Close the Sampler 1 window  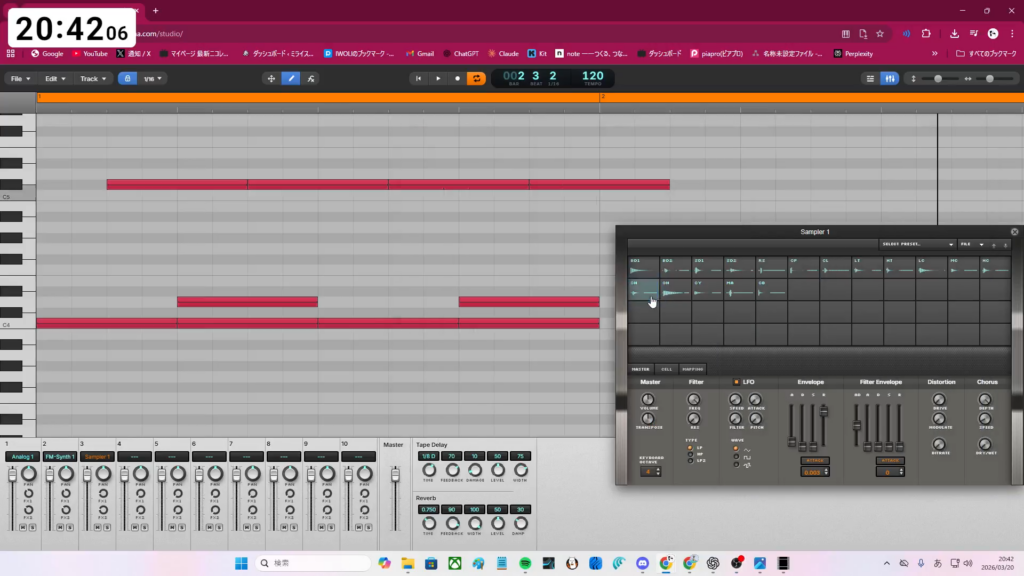(1014, 232)
